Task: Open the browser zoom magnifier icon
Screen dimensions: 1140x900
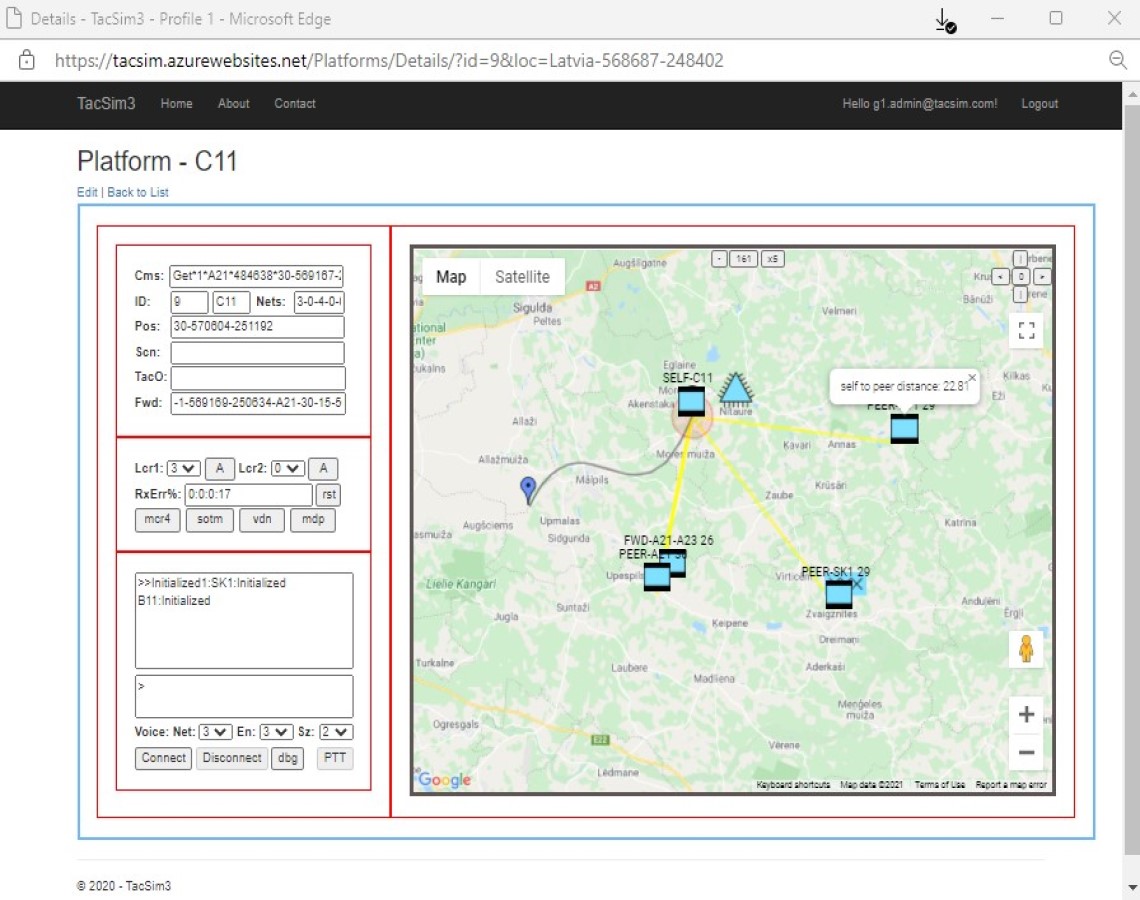Action: (x=1118, y=61)
